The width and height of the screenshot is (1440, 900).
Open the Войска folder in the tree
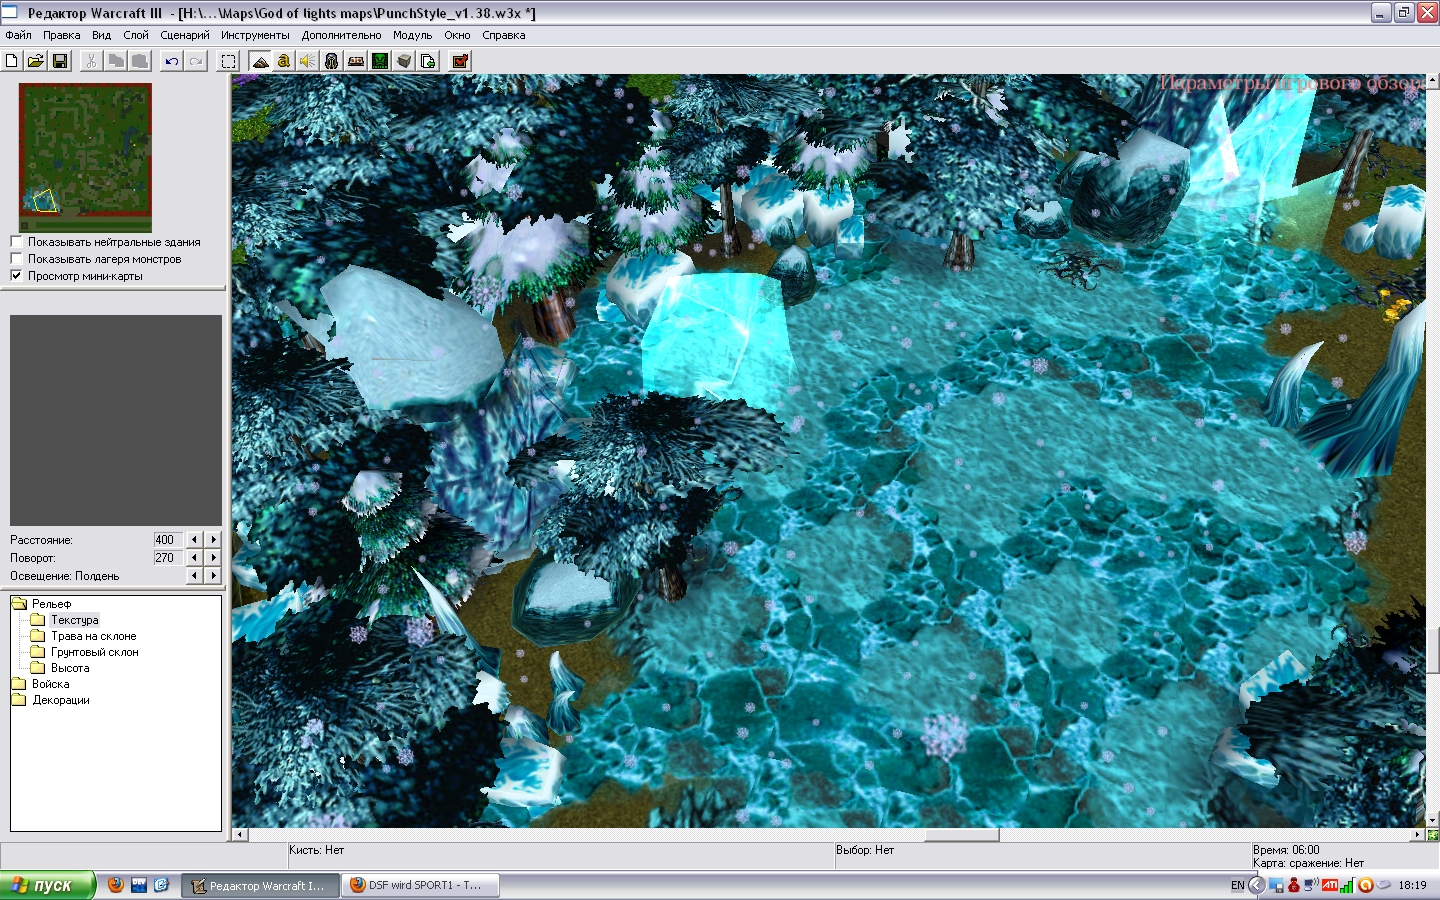(40, 684)
